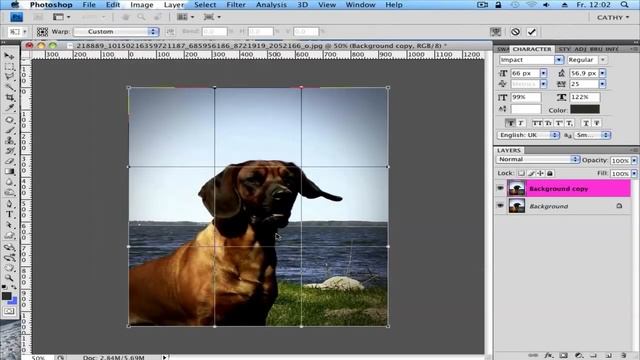Select the Zoom tool
Image resolution: width=640 pixels, height=360 pixels.
click(x=9, y=278)
